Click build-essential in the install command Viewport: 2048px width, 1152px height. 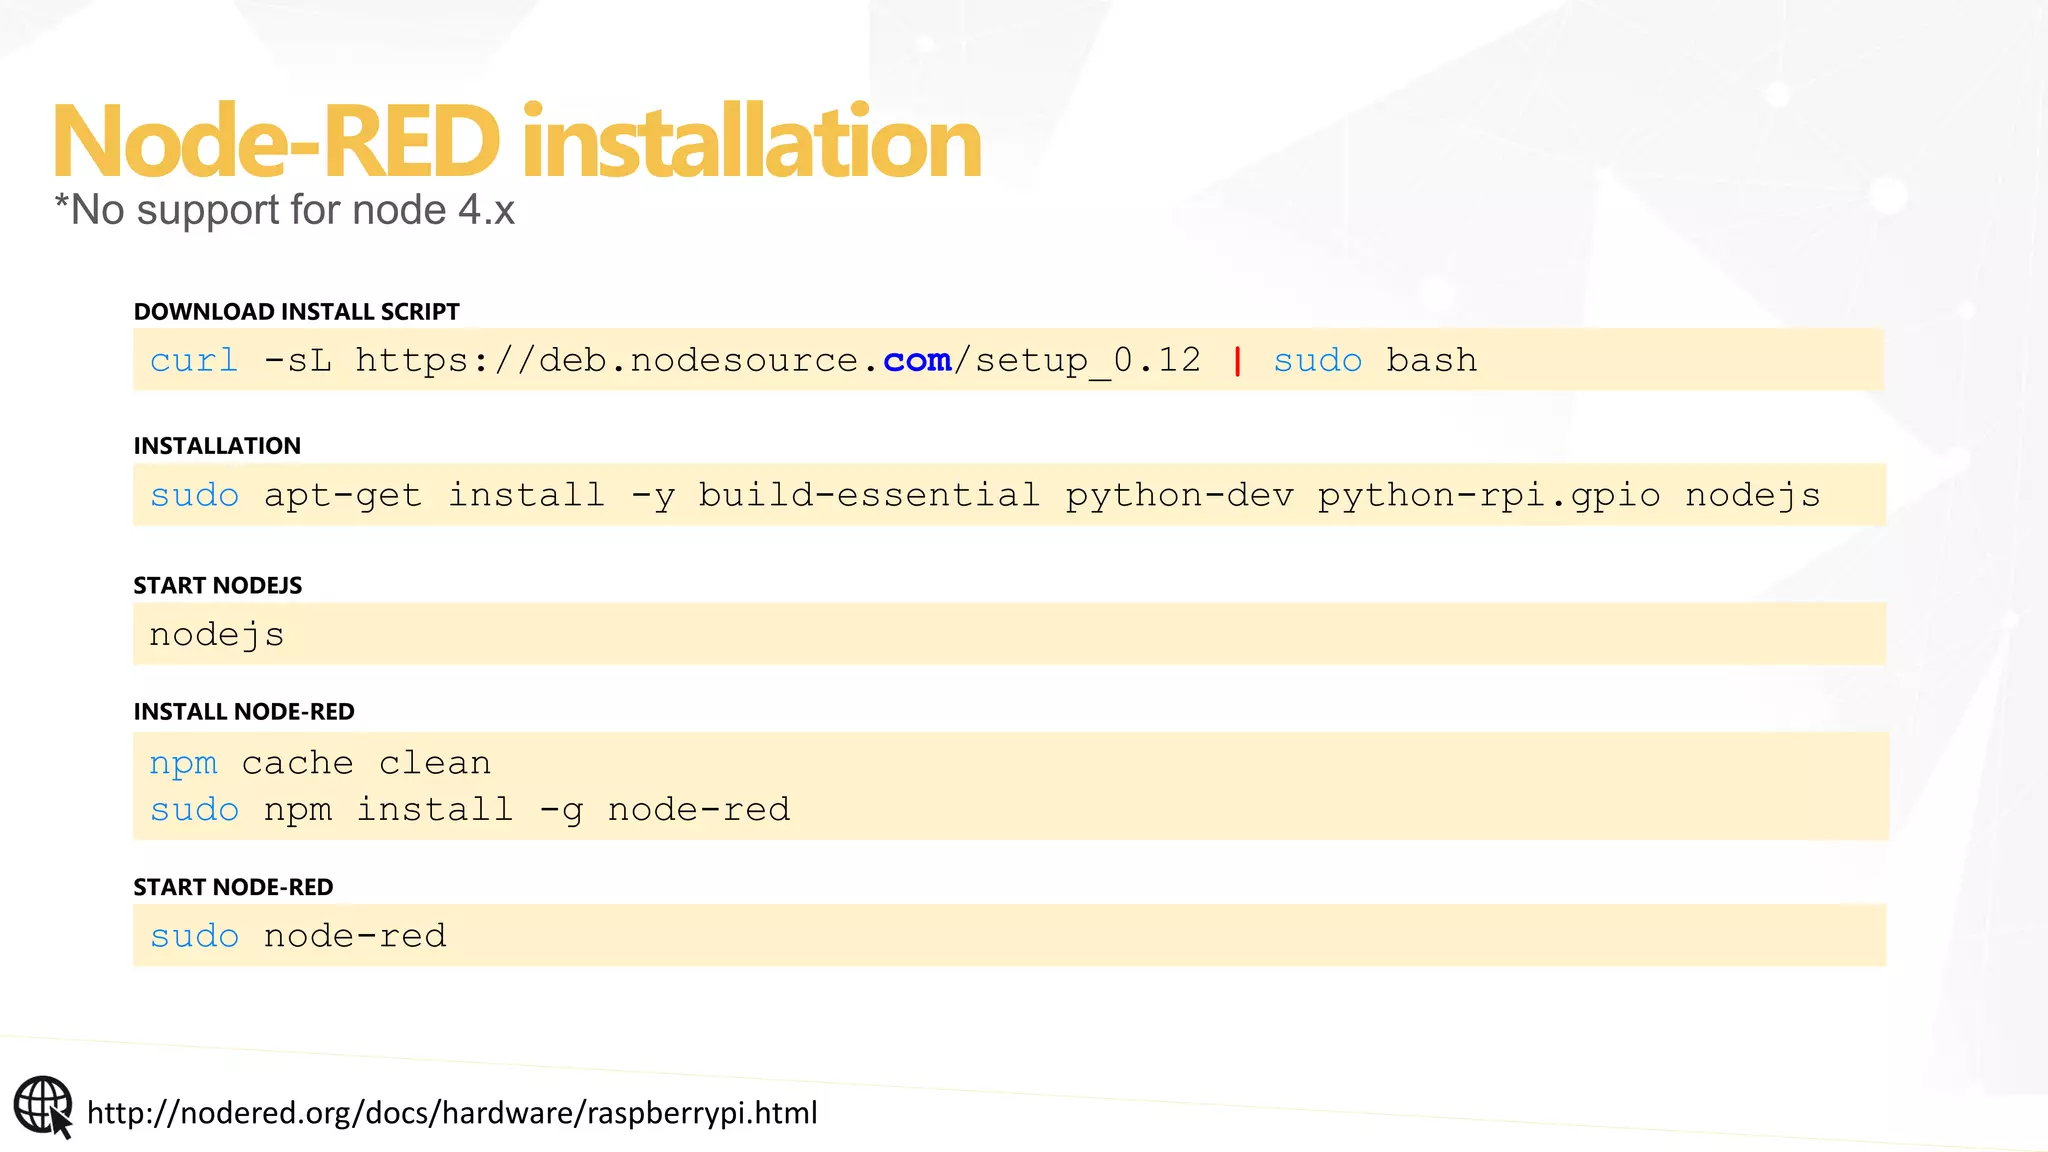868,496
